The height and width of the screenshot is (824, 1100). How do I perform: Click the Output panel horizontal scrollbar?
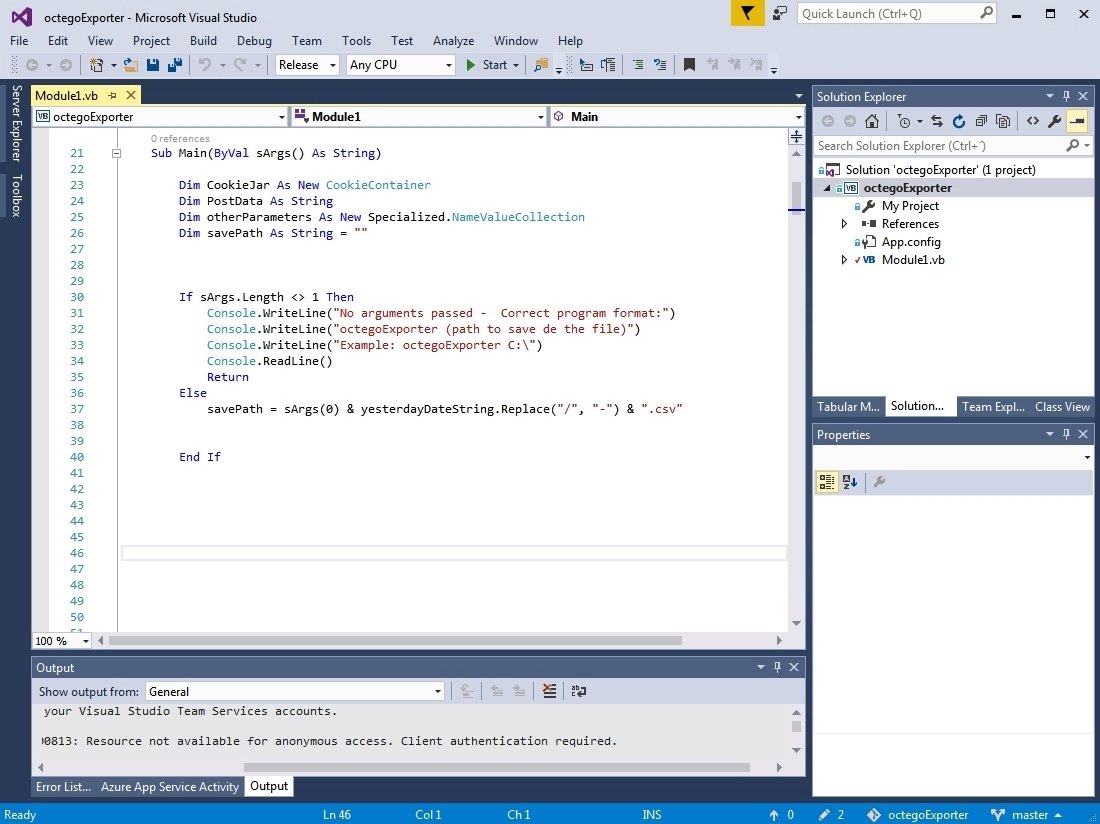click(x=497, y=767)
